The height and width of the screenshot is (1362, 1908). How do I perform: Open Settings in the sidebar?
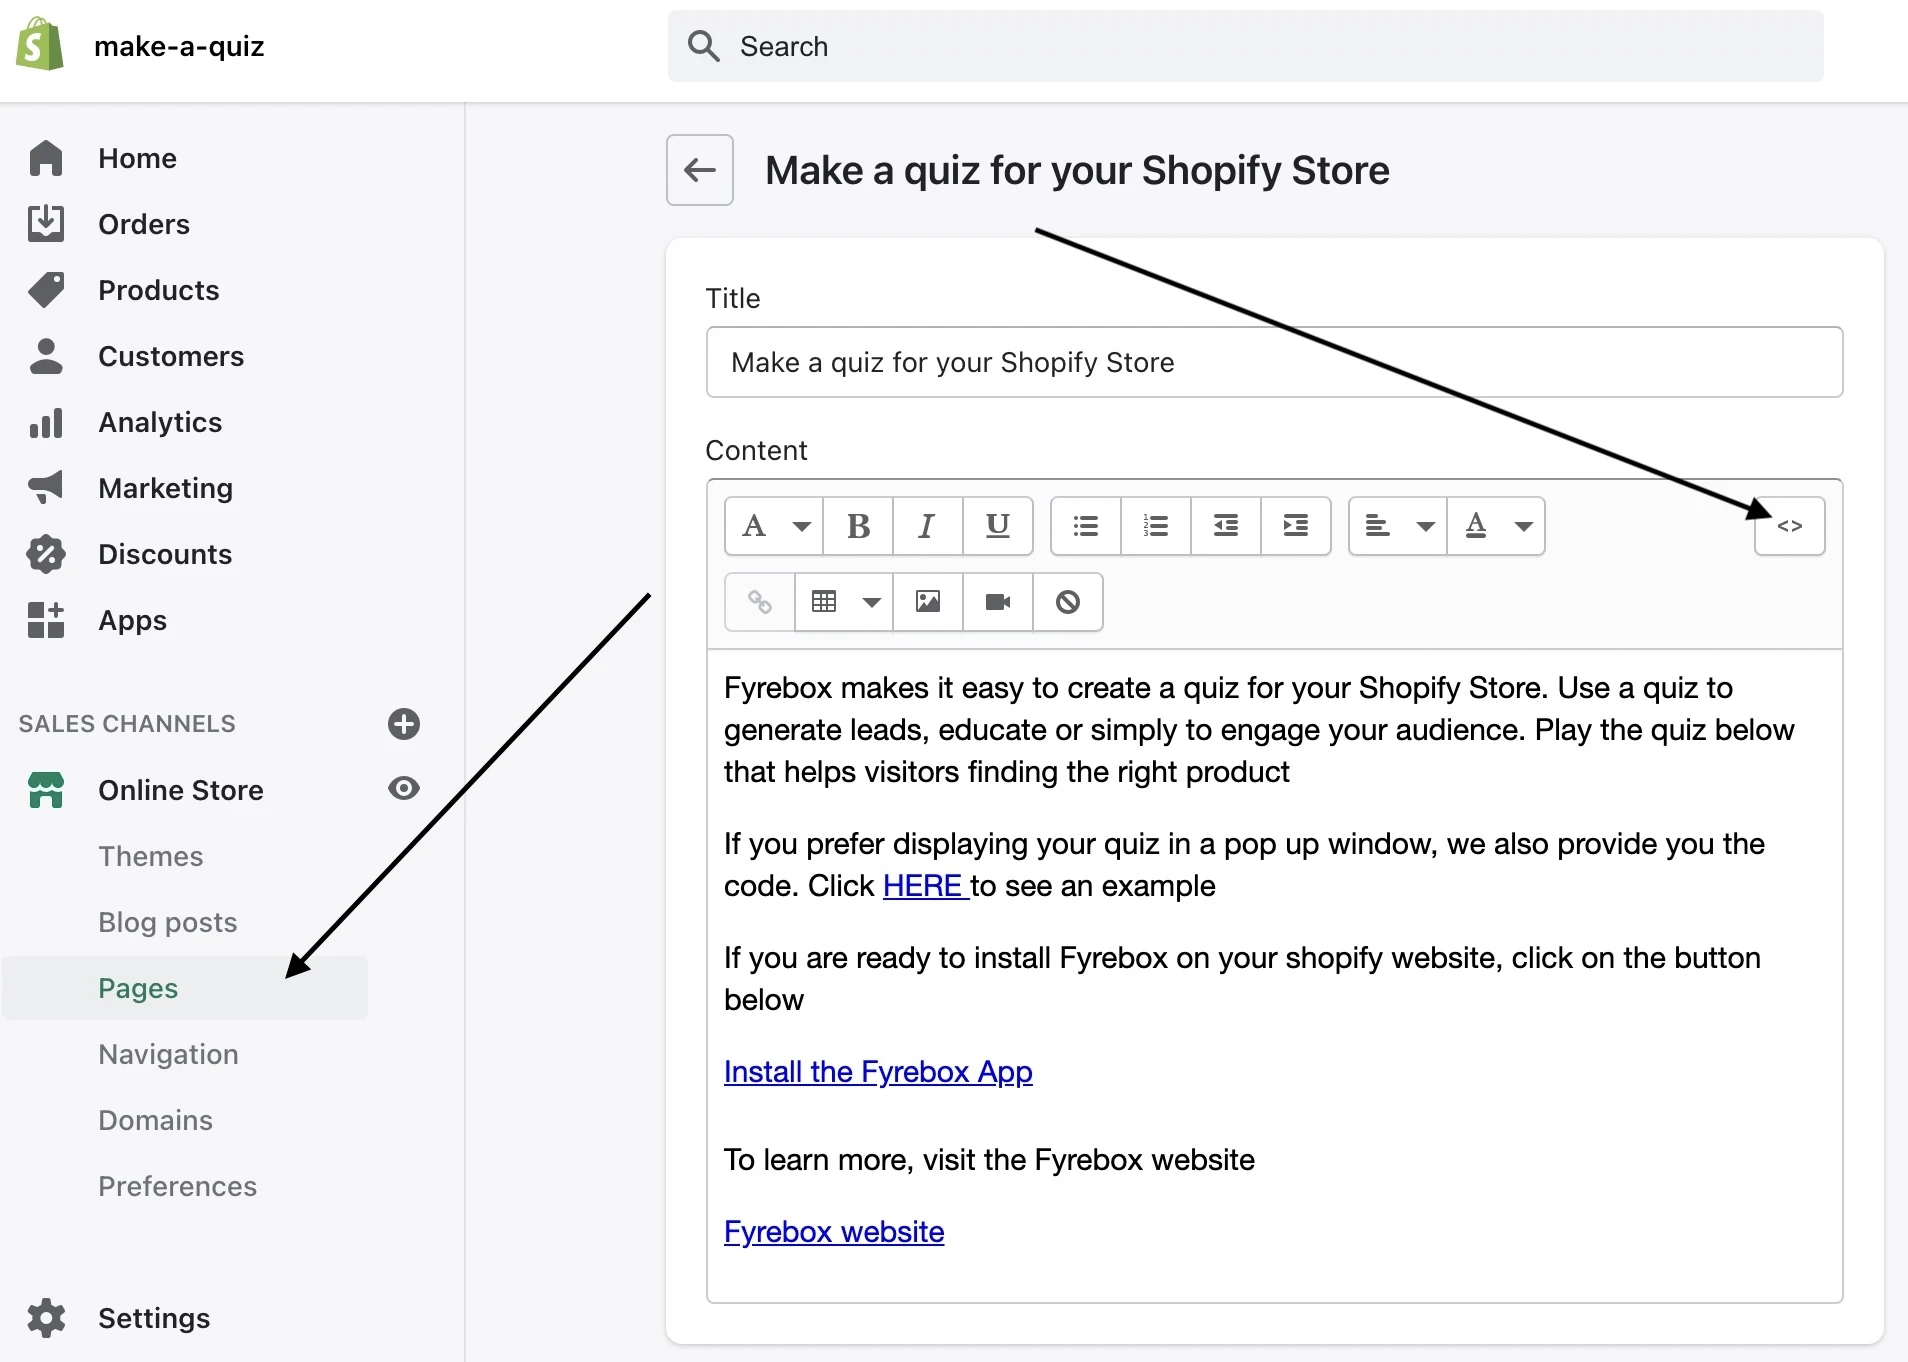pyautogui.click(x=154, y=1318)
